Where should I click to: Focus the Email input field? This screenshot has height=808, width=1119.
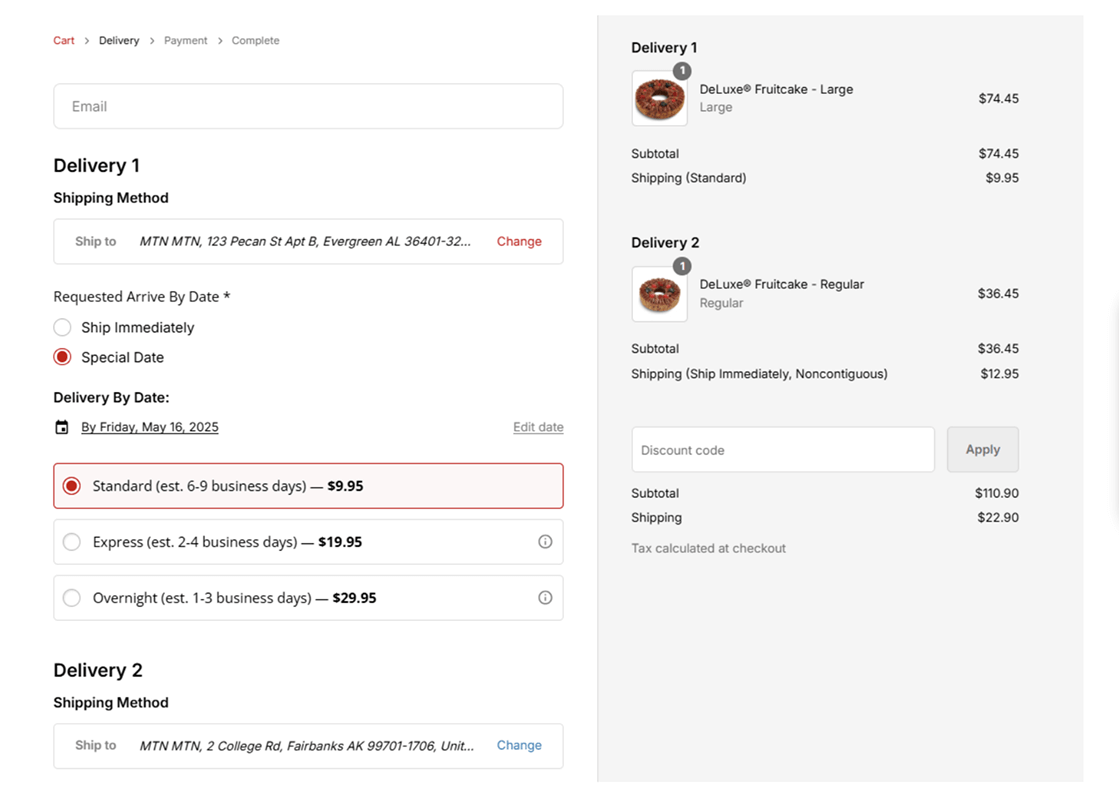pos(308,106)
